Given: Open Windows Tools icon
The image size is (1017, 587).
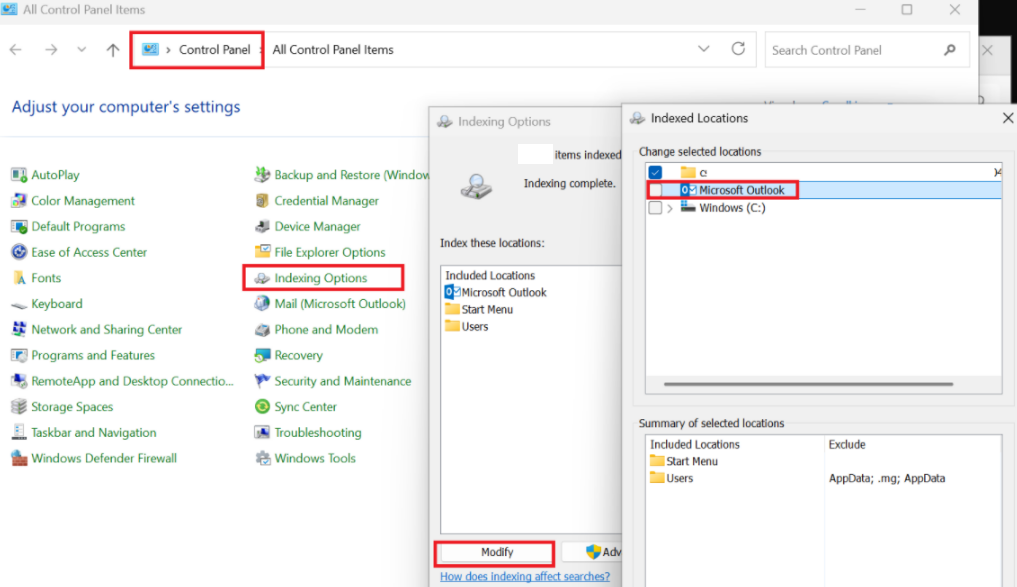Looking at the screenshot, I should coord(262,459).
